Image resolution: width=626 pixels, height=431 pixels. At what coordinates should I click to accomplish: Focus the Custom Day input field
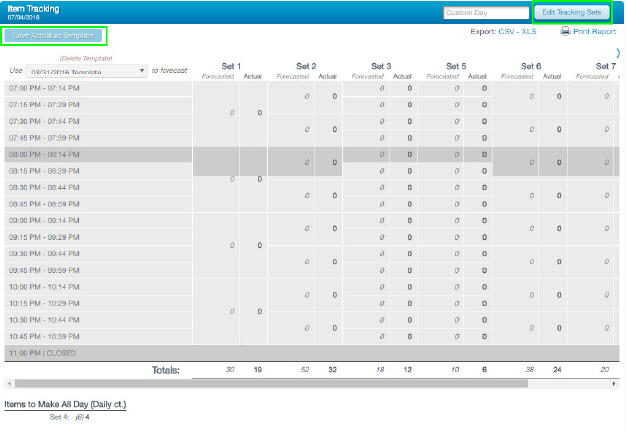tap(486, 13)
